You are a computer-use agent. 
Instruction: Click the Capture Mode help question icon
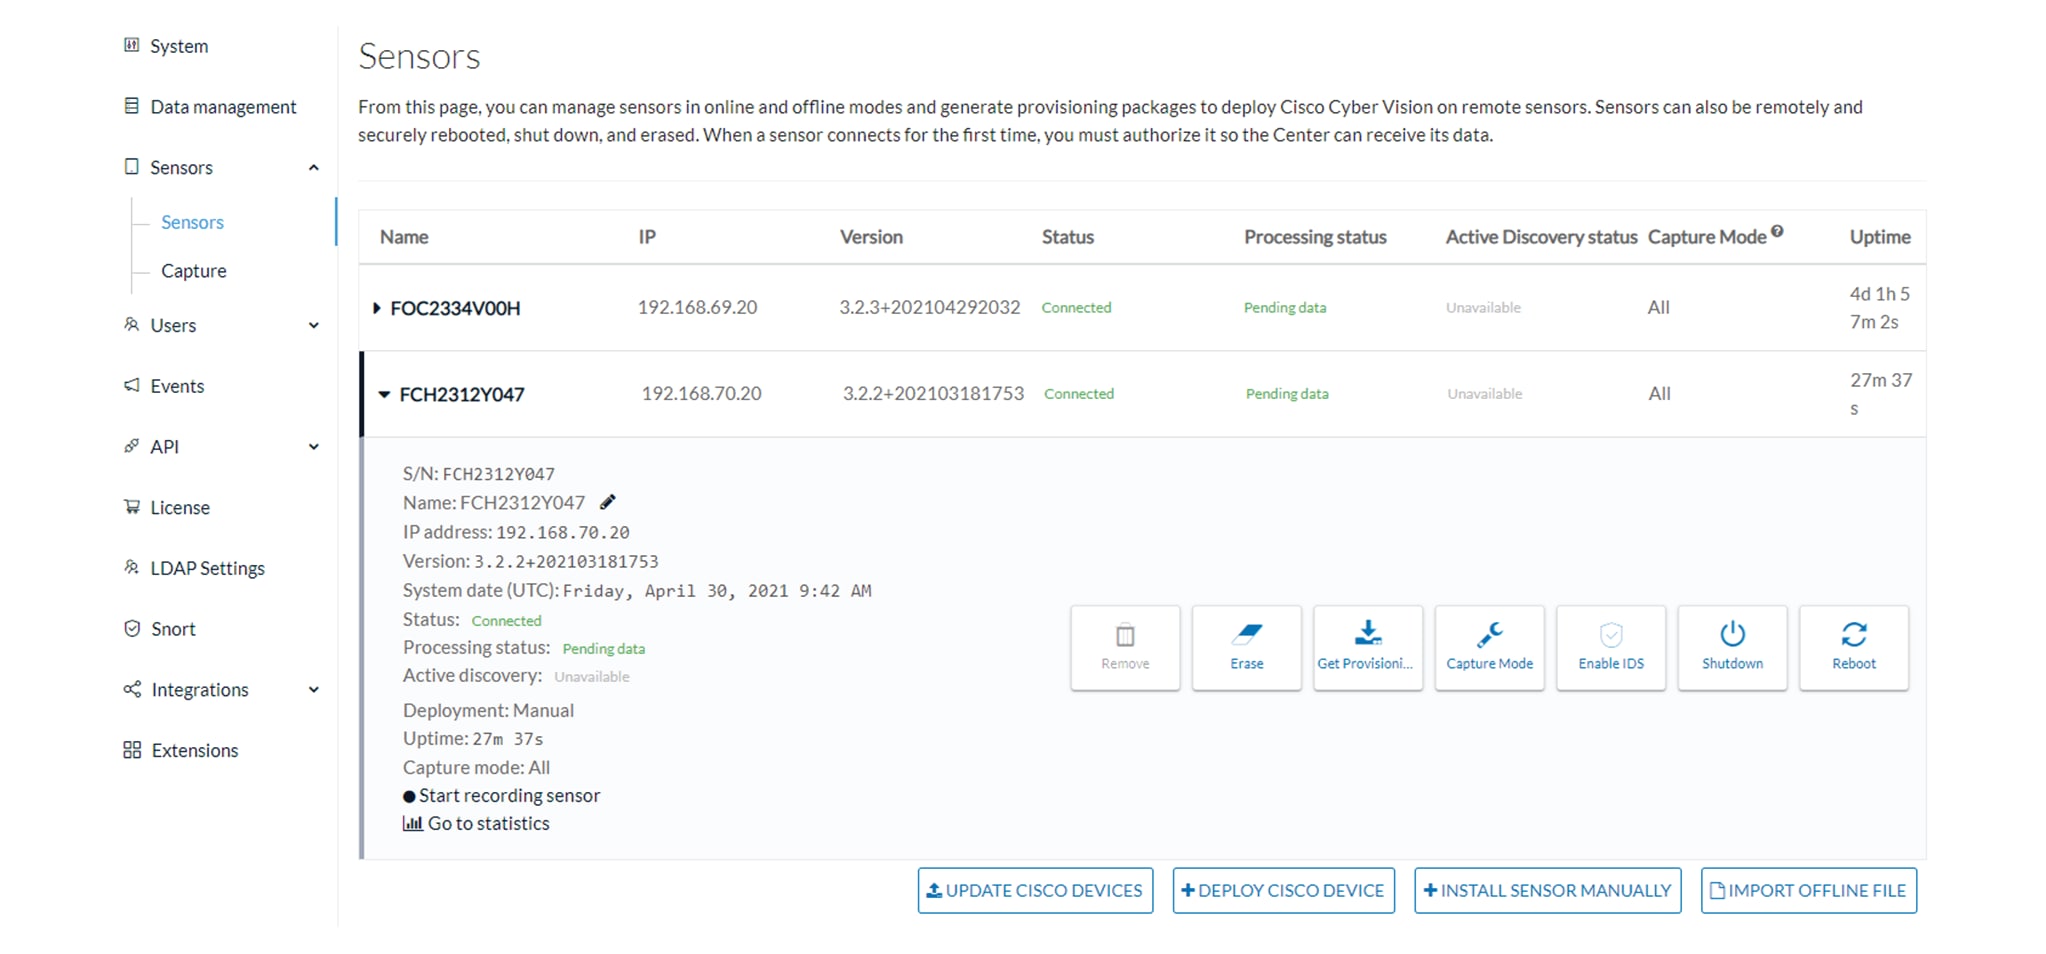(1777, 231)
